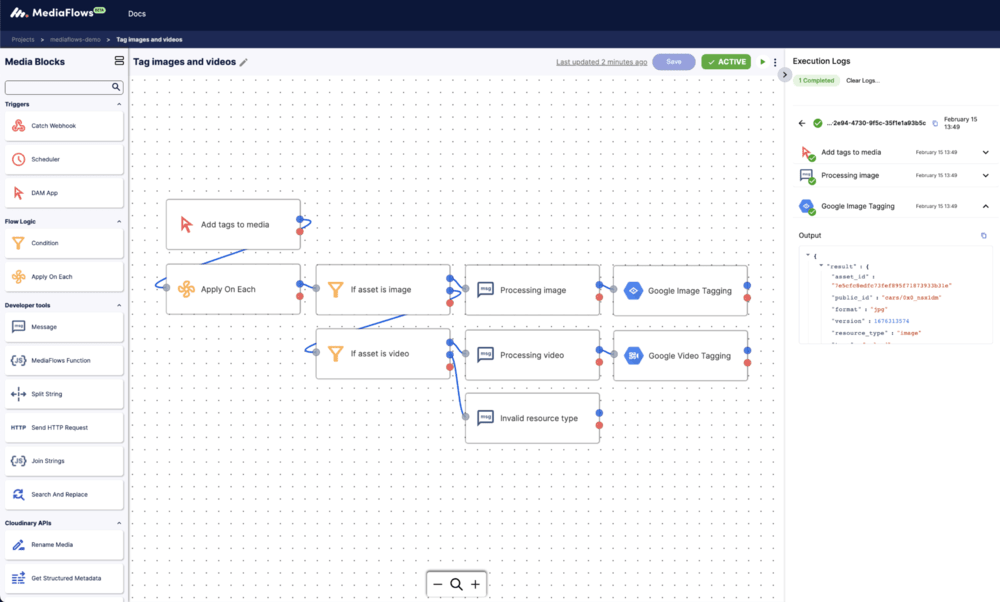Toggle the ACTIVE status button
Viewport: 1000px width, 602px height.
tap(726, 62)
